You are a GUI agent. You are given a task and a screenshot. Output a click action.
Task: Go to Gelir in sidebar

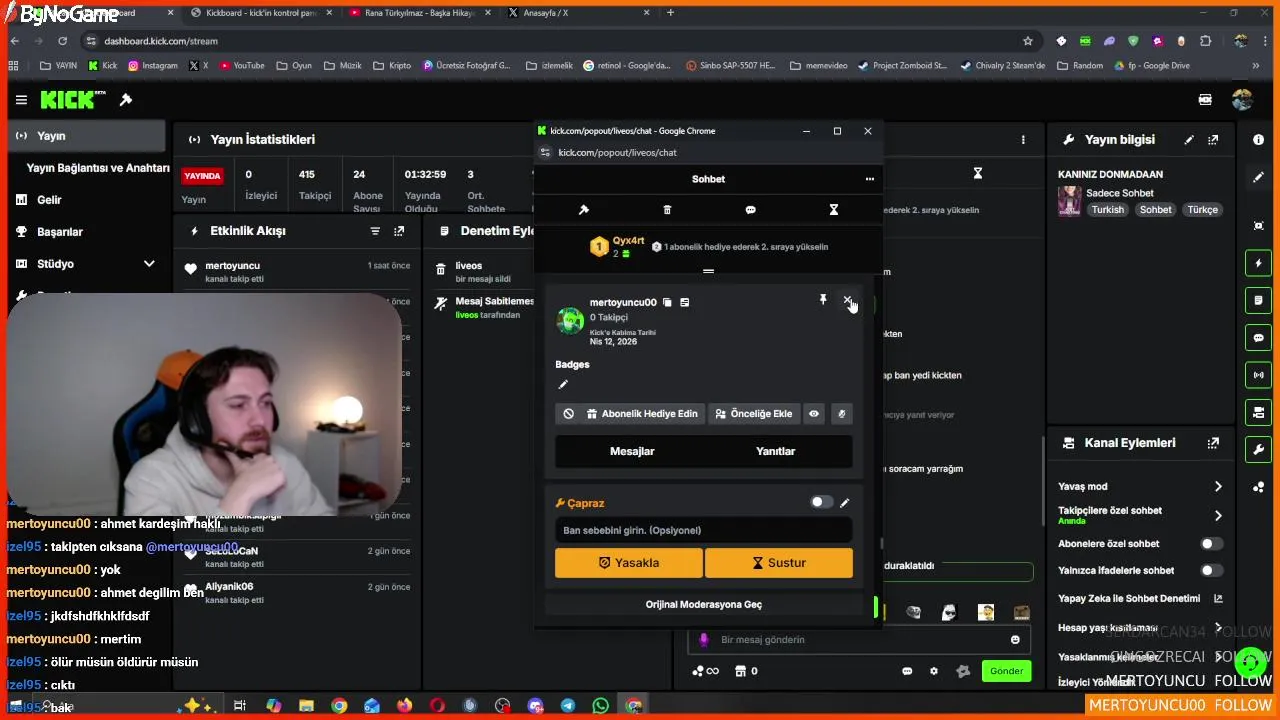point(49,200)
